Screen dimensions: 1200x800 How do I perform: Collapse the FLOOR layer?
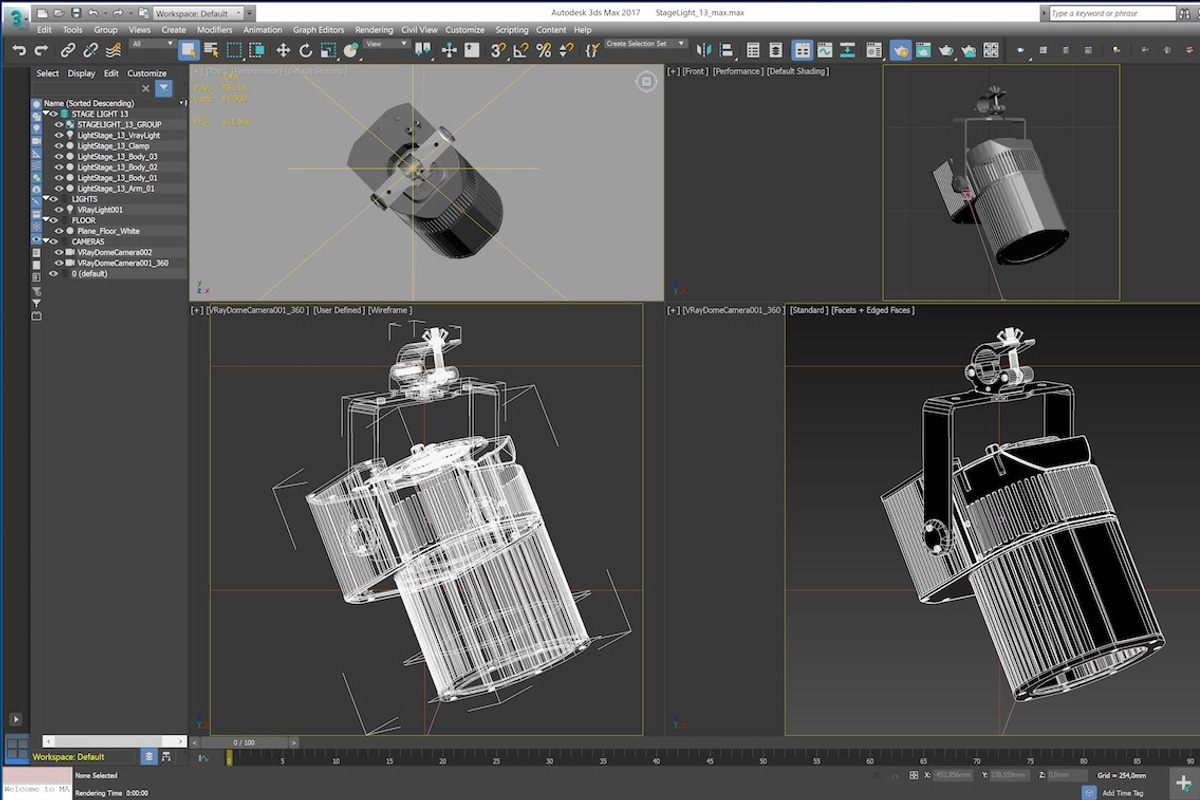(45, 220)
